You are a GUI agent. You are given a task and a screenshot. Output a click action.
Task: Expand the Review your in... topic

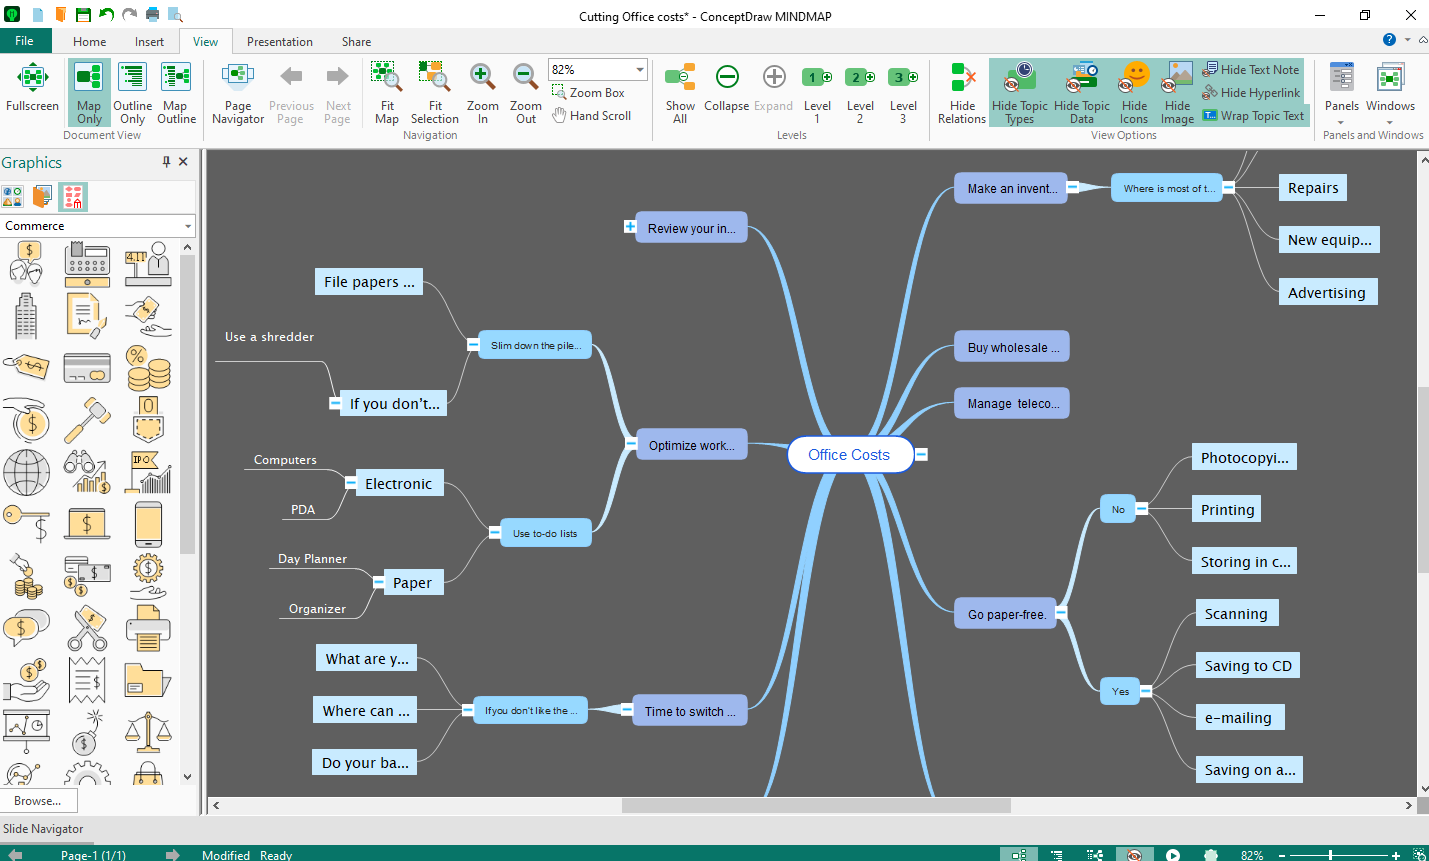(630, 227)
